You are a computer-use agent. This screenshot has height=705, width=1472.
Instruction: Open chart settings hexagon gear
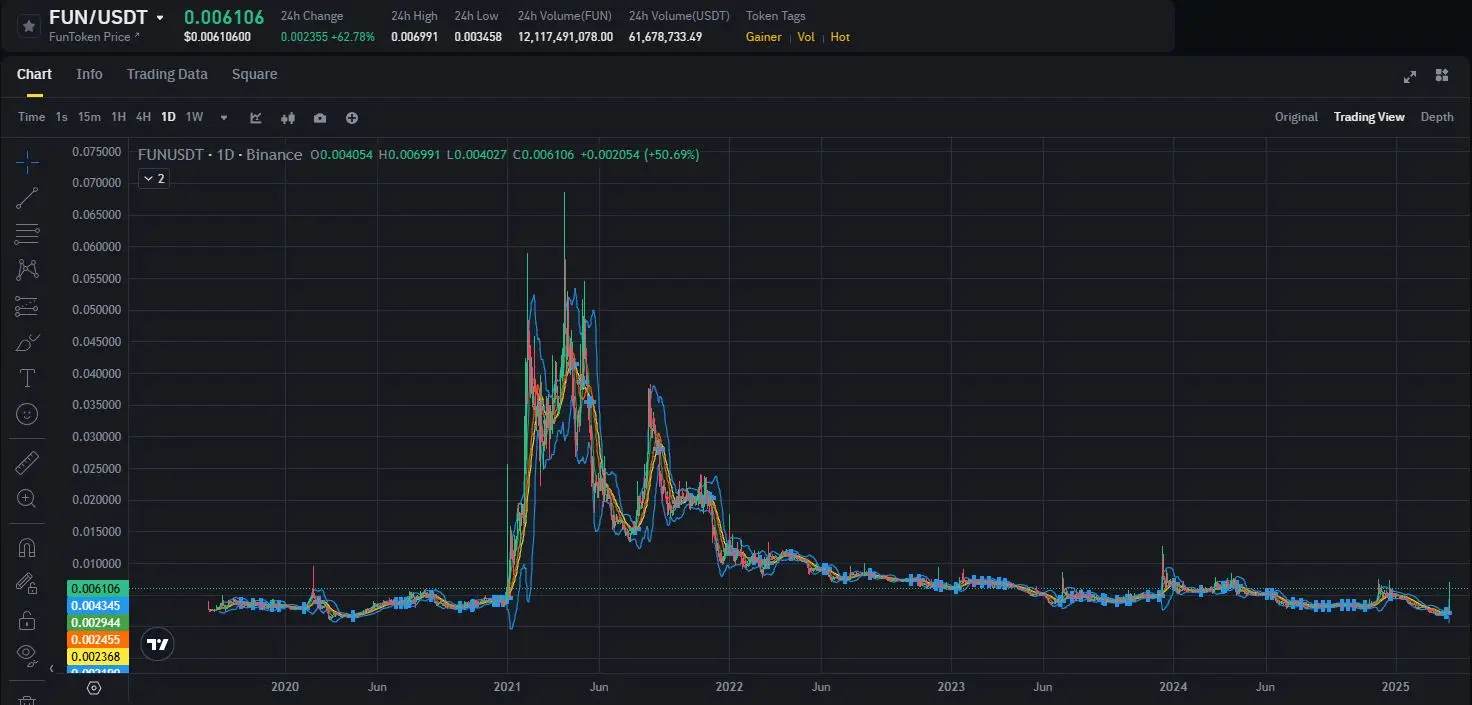coord(94,688)
